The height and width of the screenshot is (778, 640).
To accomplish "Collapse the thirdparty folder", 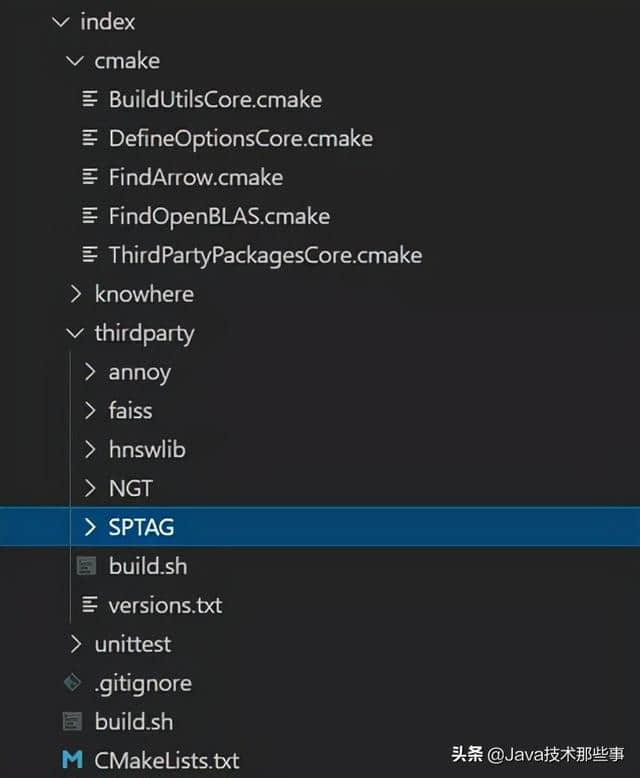I will coord(76,333).
